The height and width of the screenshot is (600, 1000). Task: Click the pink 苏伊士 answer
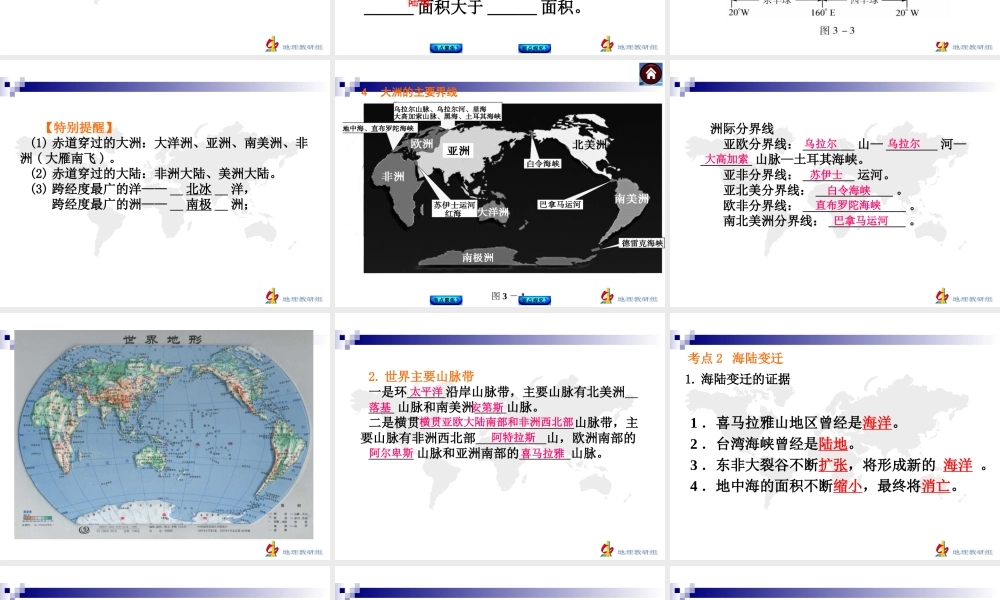tap(826, 175)
